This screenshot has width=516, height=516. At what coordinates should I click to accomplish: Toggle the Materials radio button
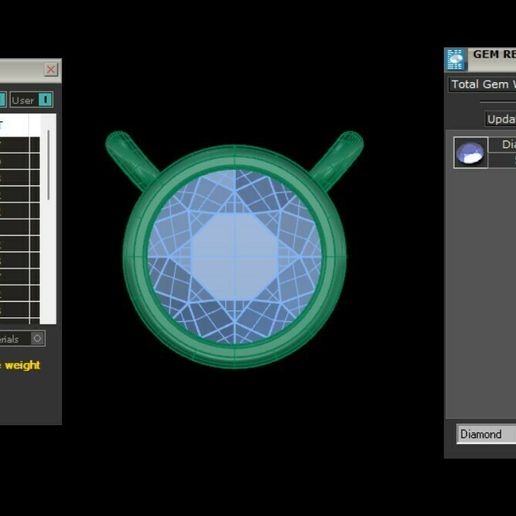(37, 338)
